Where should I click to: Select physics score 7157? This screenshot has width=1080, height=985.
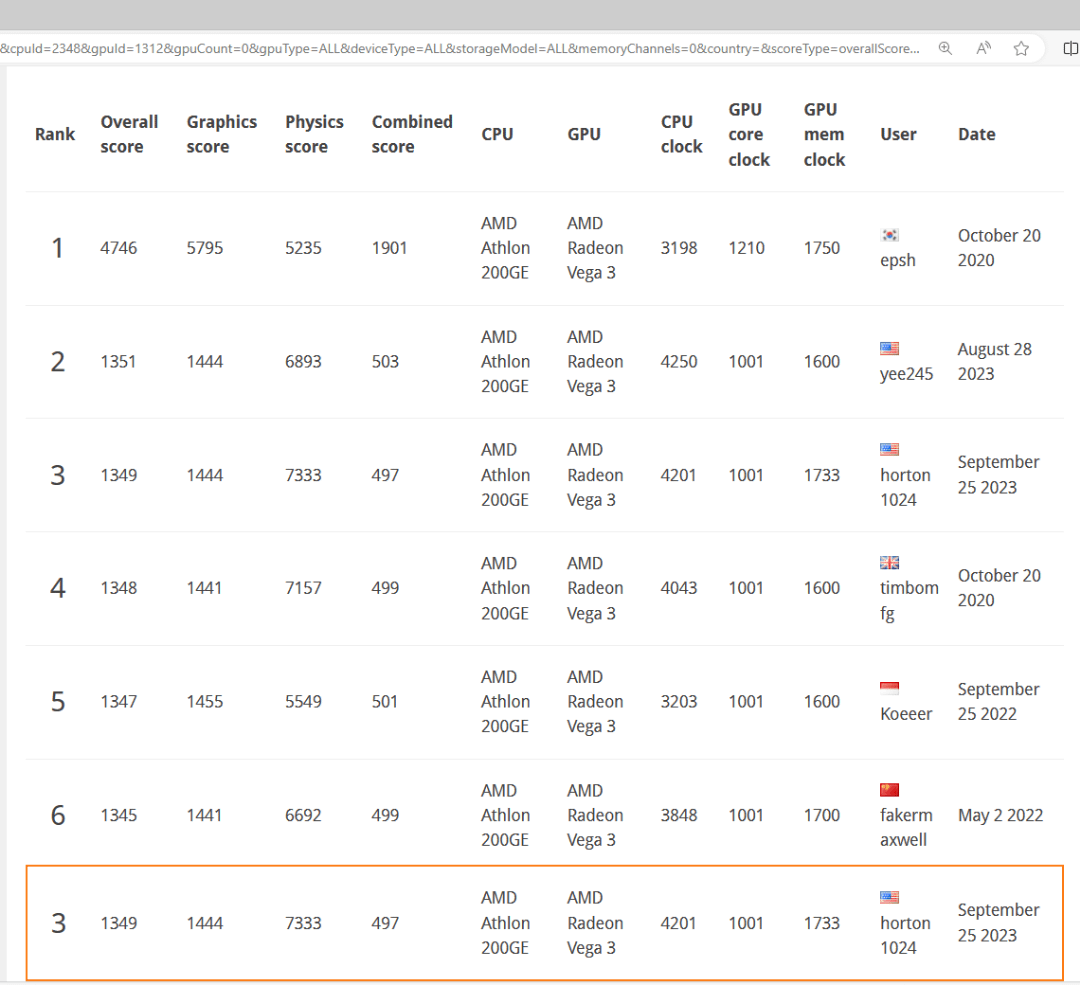tap(303, 588)
